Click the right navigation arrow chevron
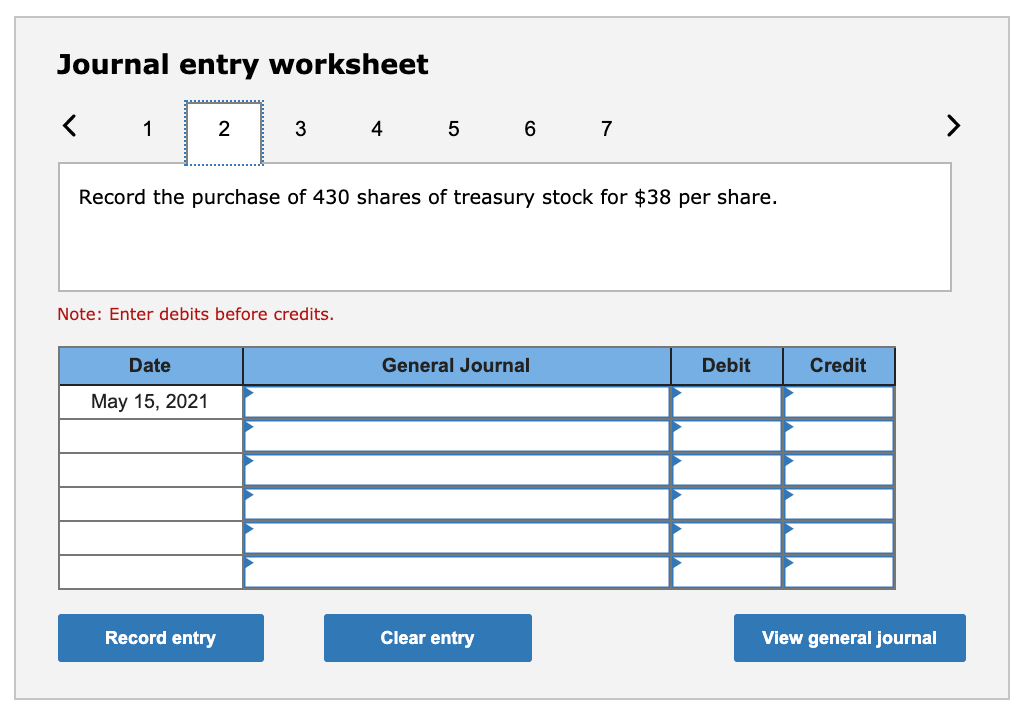The image size is (1034, 720). [x=952, y=126]
